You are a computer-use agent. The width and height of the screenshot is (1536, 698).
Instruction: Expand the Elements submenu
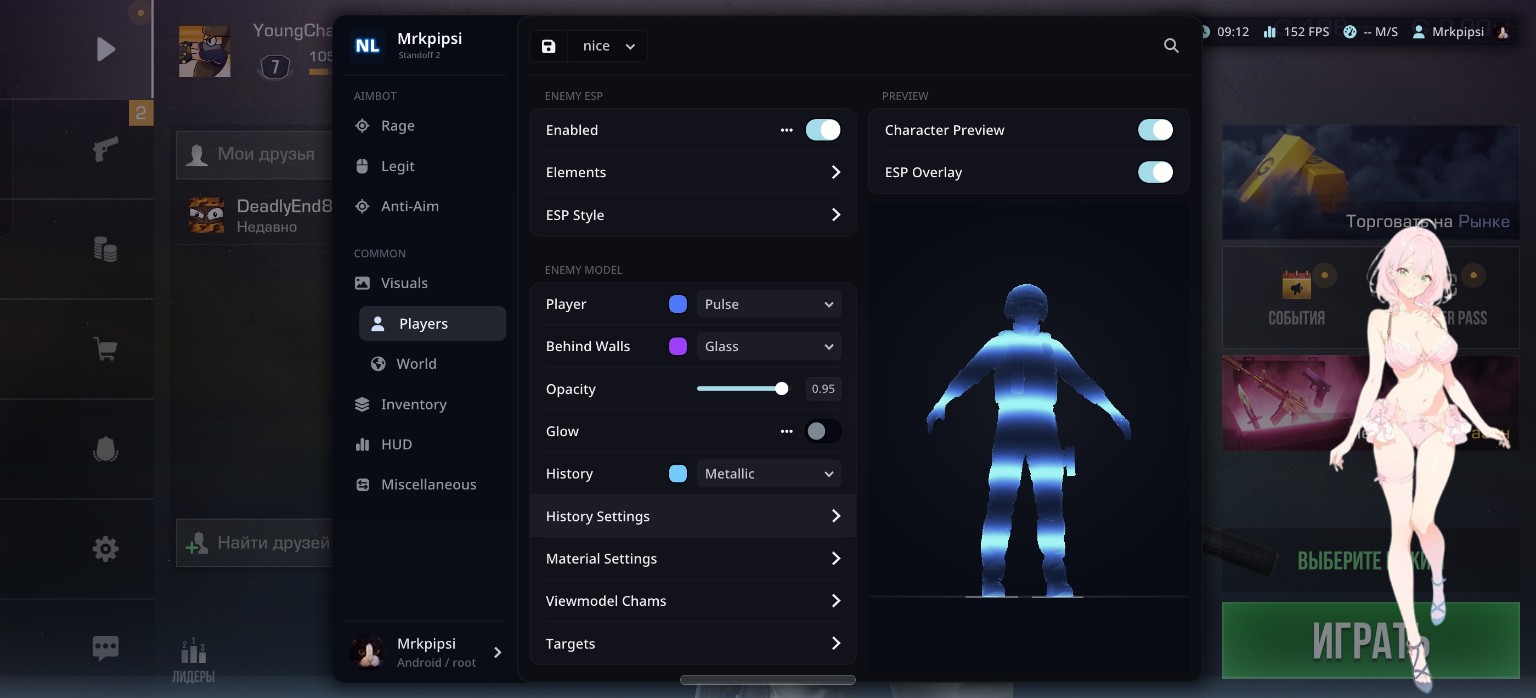click(x=693, y=172)
